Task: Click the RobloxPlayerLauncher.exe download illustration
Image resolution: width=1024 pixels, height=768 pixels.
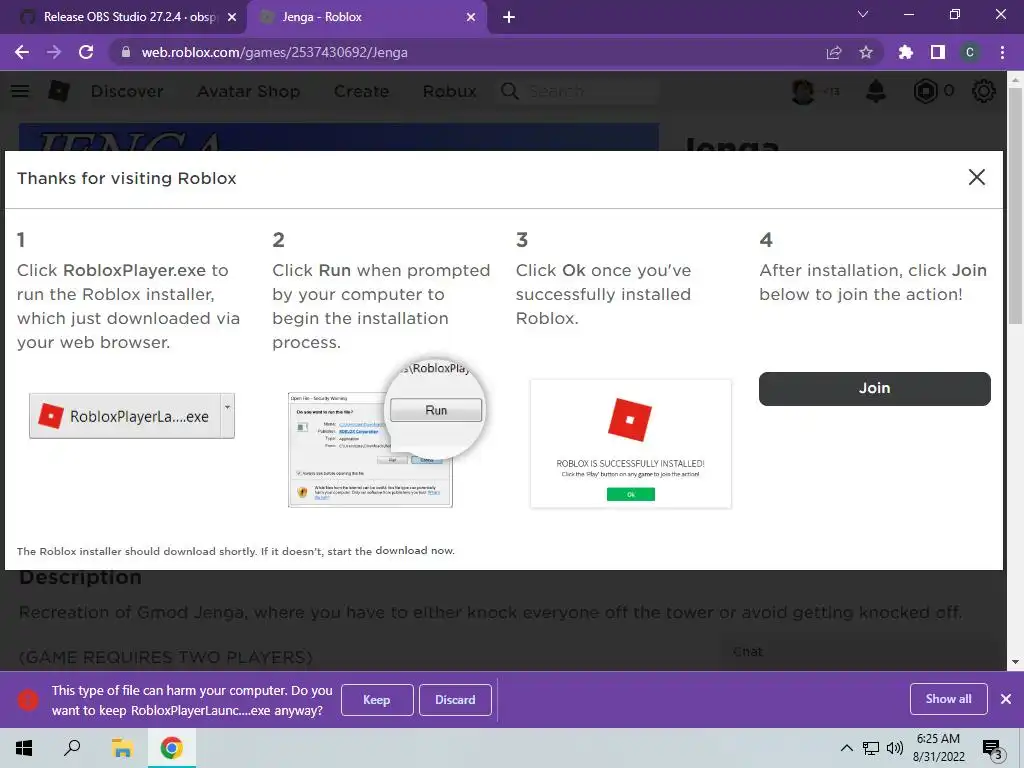Action: pyautogui.click(x=132, y=416)
